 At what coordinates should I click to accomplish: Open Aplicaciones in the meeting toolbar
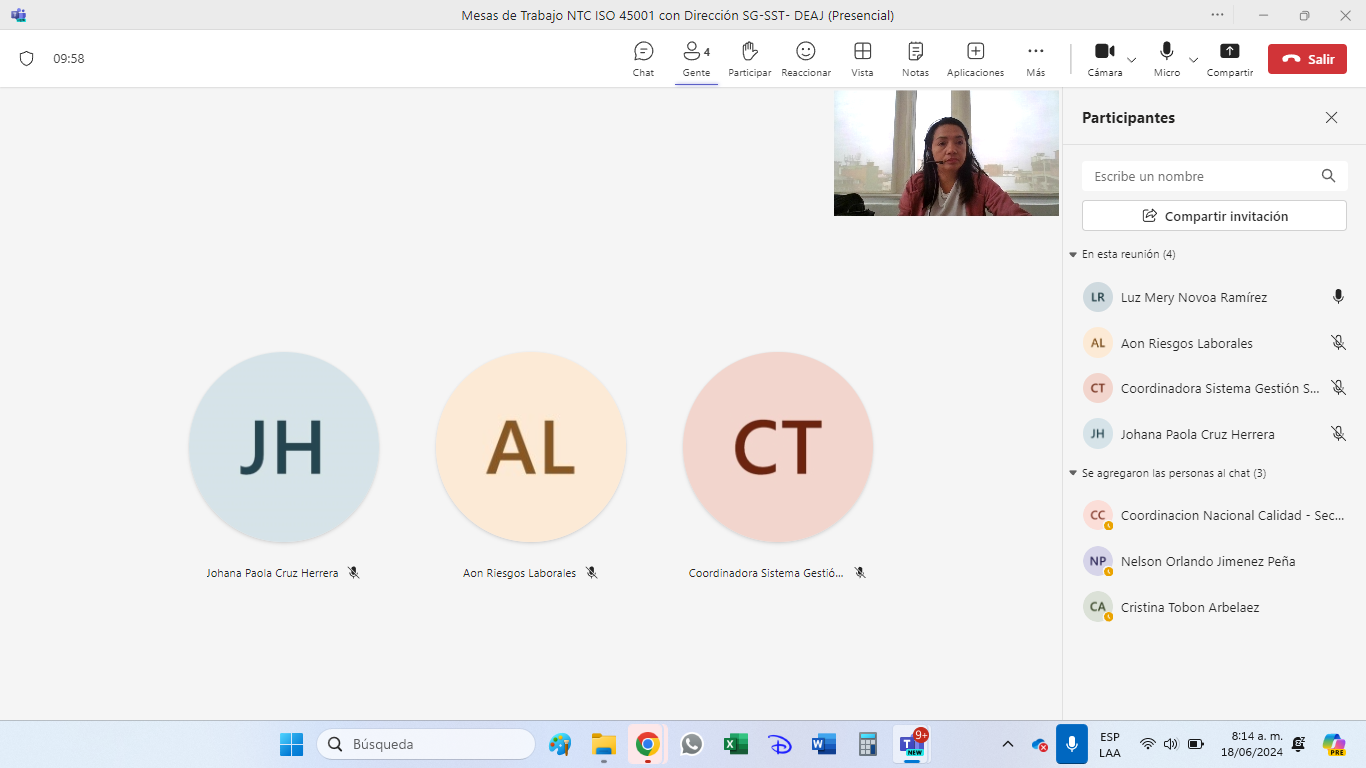pos(975,58)
